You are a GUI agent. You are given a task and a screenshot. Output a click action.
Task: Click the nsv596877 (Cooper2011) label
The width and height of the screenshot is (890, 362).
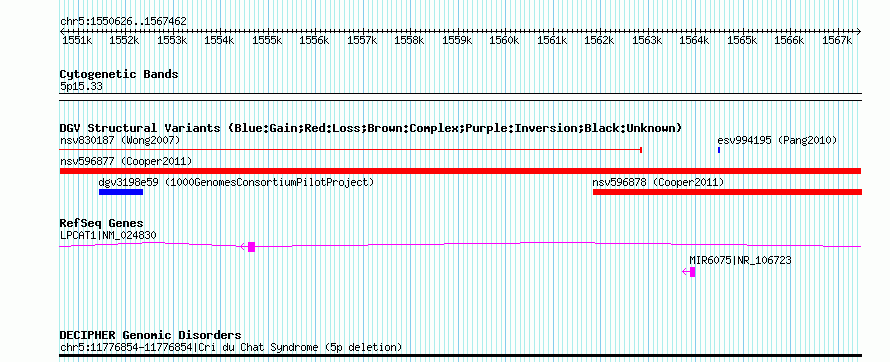(126, 162)
